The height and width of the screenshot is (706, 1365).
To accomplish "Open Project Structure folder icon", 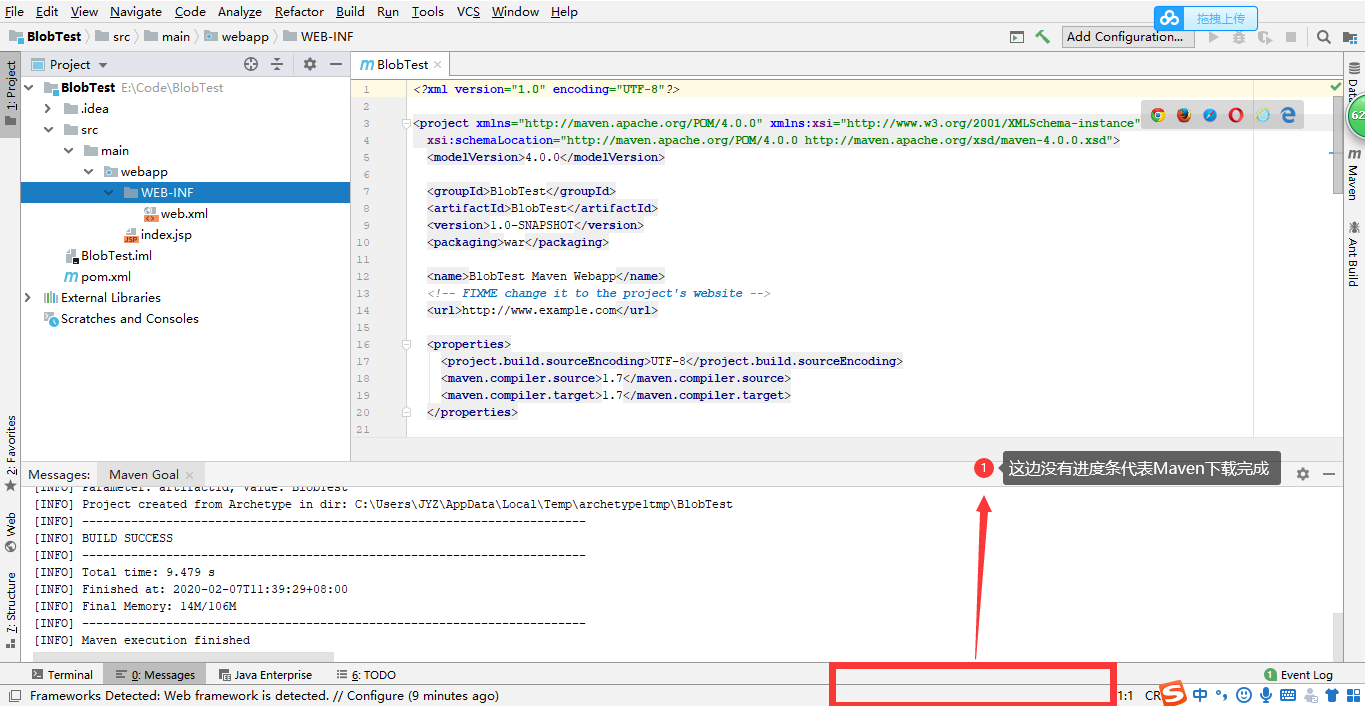I will click(x=1350, y=37).
